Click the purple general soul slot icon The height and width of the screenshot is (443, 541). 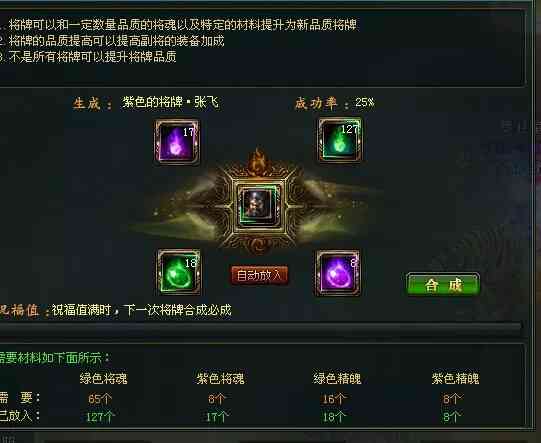coord(177,141)
